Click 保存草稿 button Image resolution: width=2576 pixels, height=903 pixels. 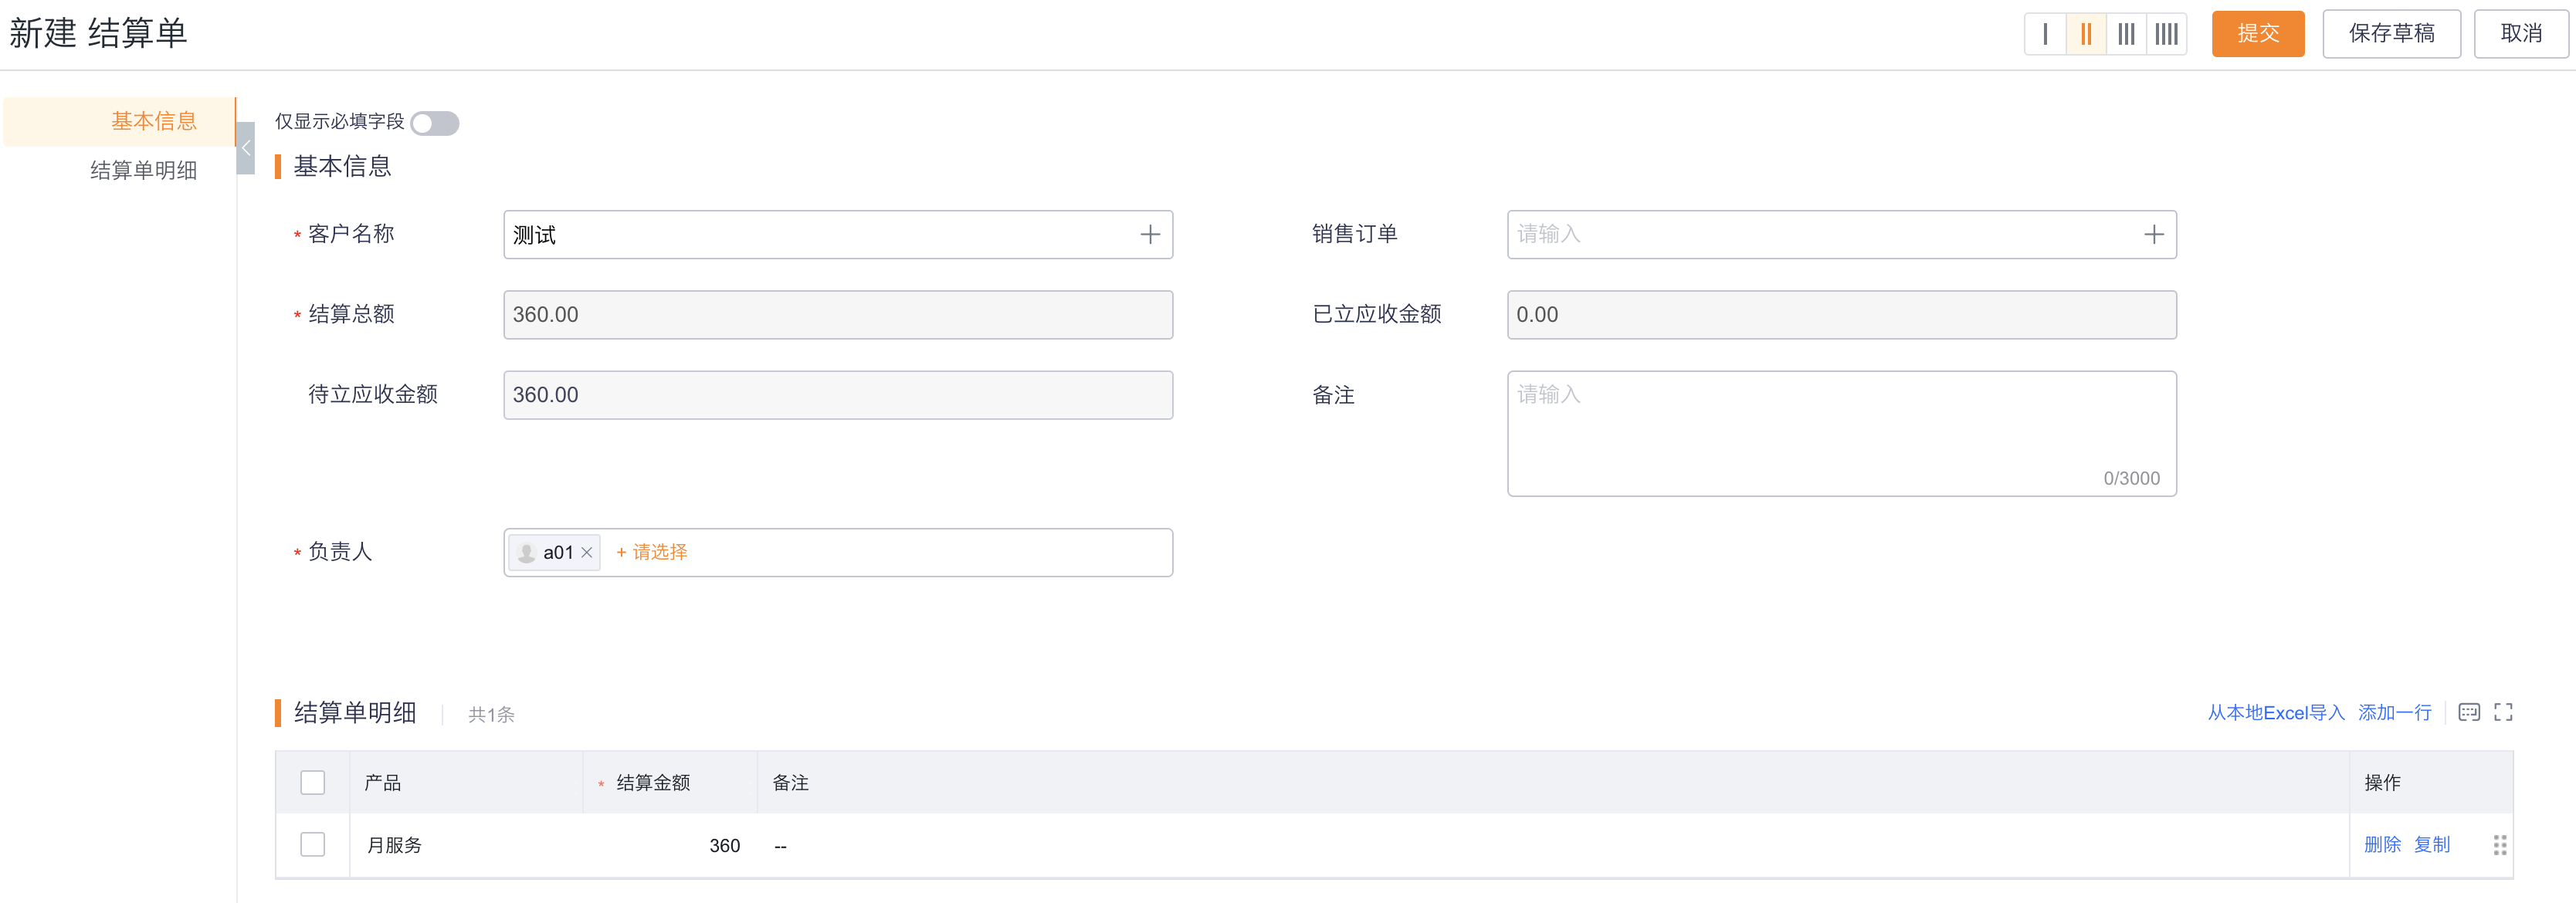pos(2391,34)
